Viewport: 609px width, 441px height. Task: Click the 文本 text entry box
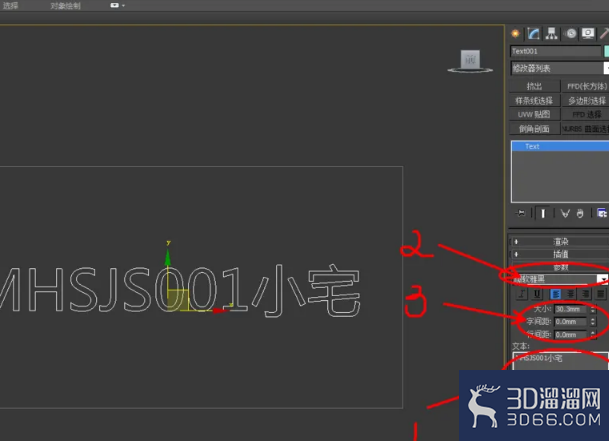[560, 361]
